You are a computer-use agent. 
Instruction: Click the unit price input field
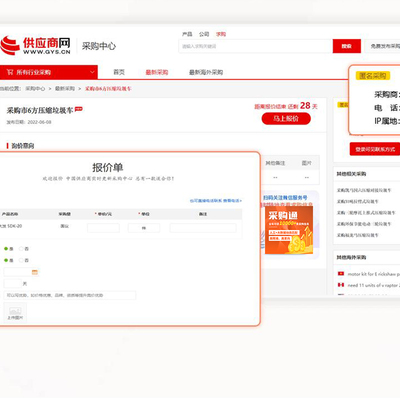coord(103,228)
